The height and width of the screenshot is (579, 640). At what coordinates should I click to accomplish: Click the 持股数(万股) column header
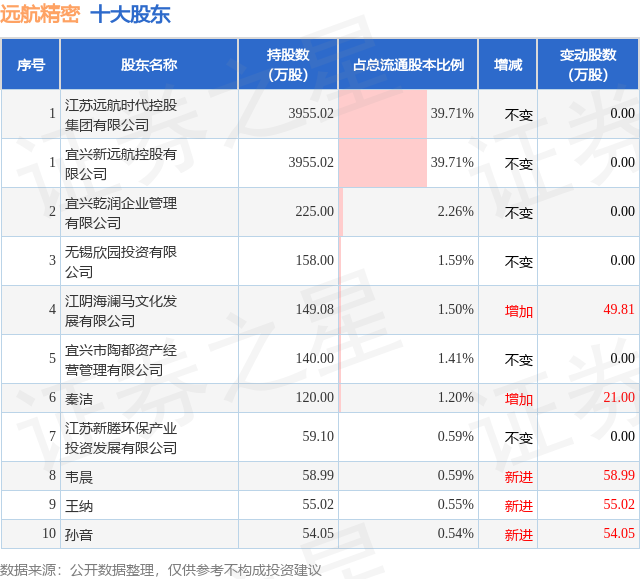pos(288,64)
